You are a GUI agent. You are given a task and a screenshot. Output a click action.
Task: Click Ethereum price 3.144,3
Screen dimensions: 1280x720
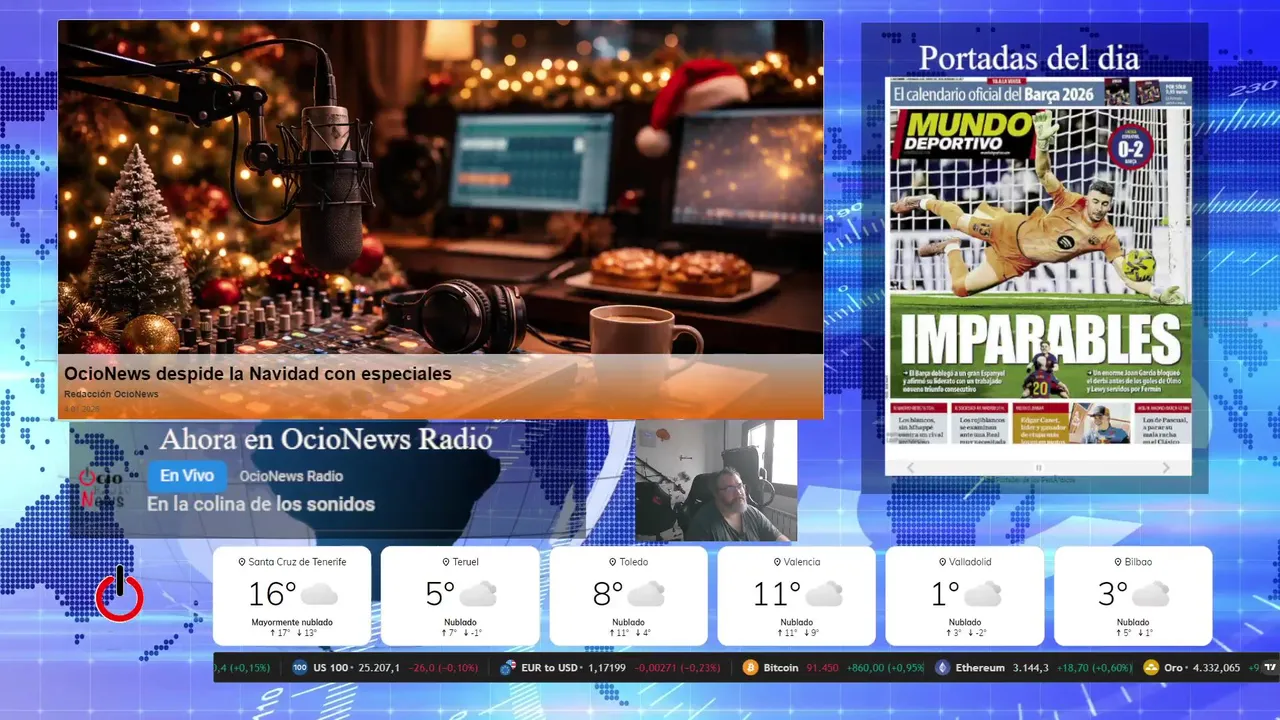(x=1030, y=667)
